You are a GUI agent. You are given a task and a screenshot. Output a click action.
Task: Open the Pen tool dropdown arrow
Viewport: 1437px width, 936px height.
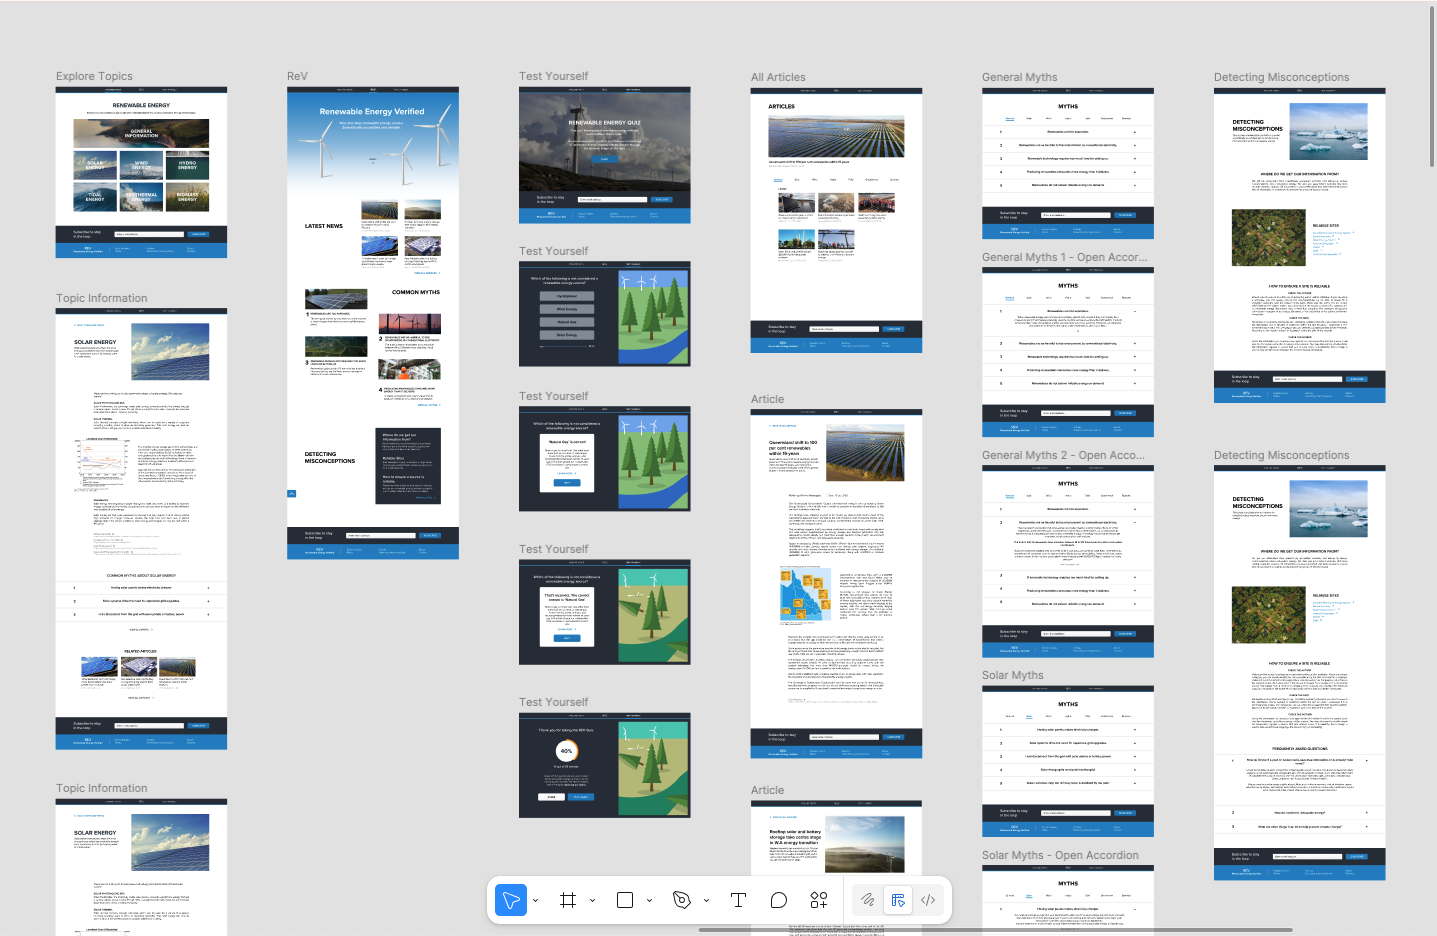click(x=707, y=901)
